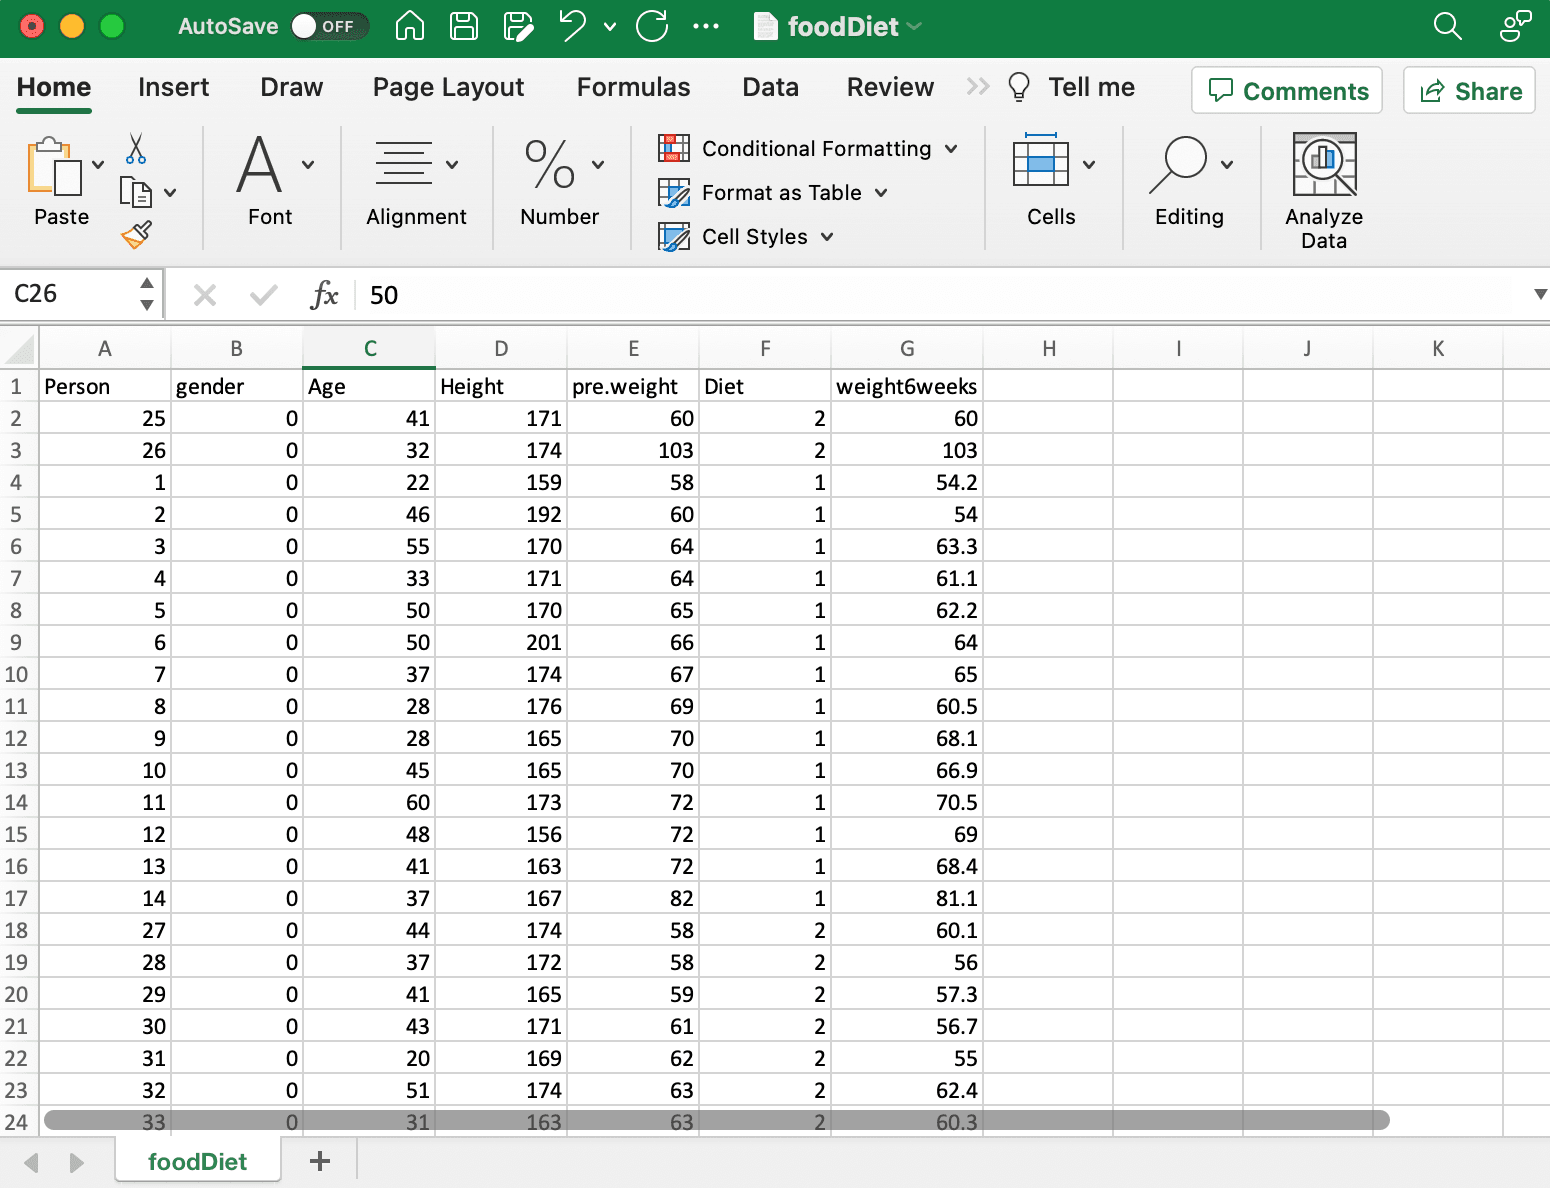1550x1188 pixels.
Task: Click the Name Box stepper arrows
Action: point(147,294)
